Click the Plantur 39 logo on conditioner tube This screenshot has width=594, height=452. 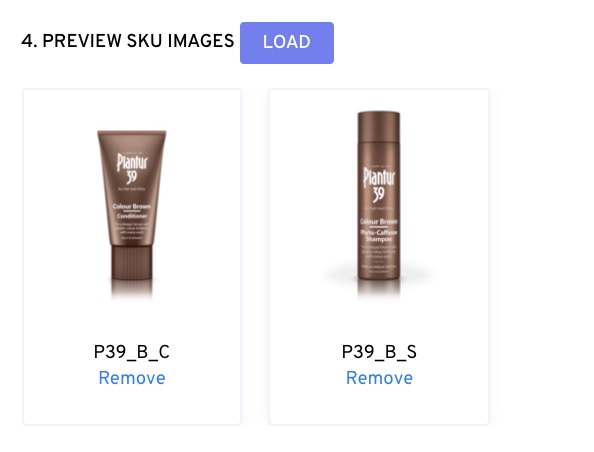tap(132, 168)
